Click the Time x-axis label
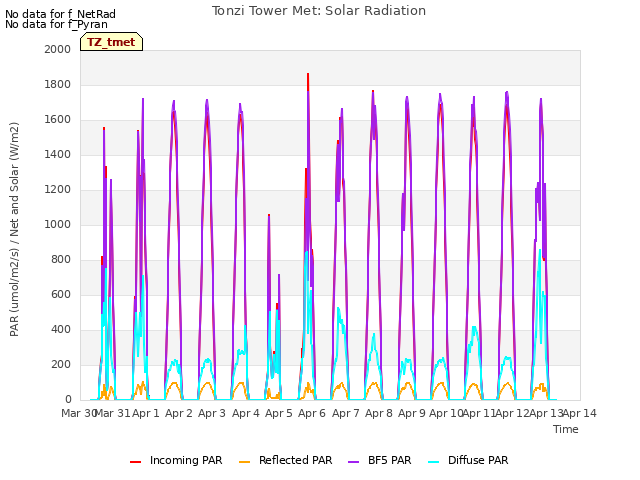 click(566, 429)
